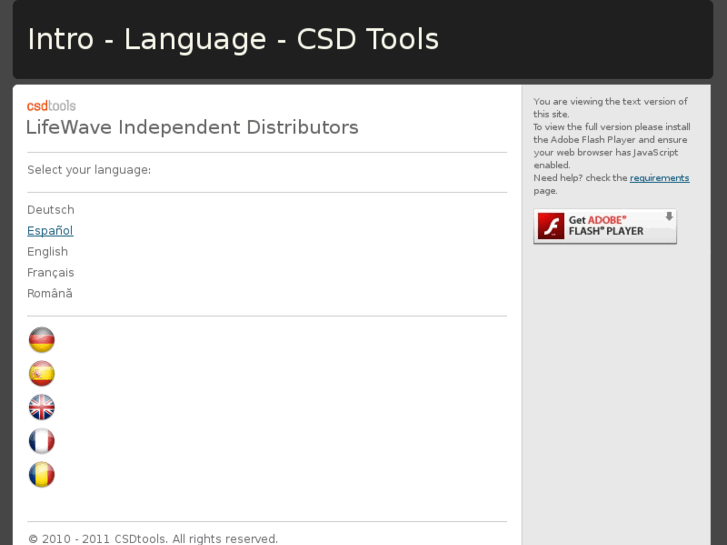
Task: Select English language link
Action: (x=47, y=251)
